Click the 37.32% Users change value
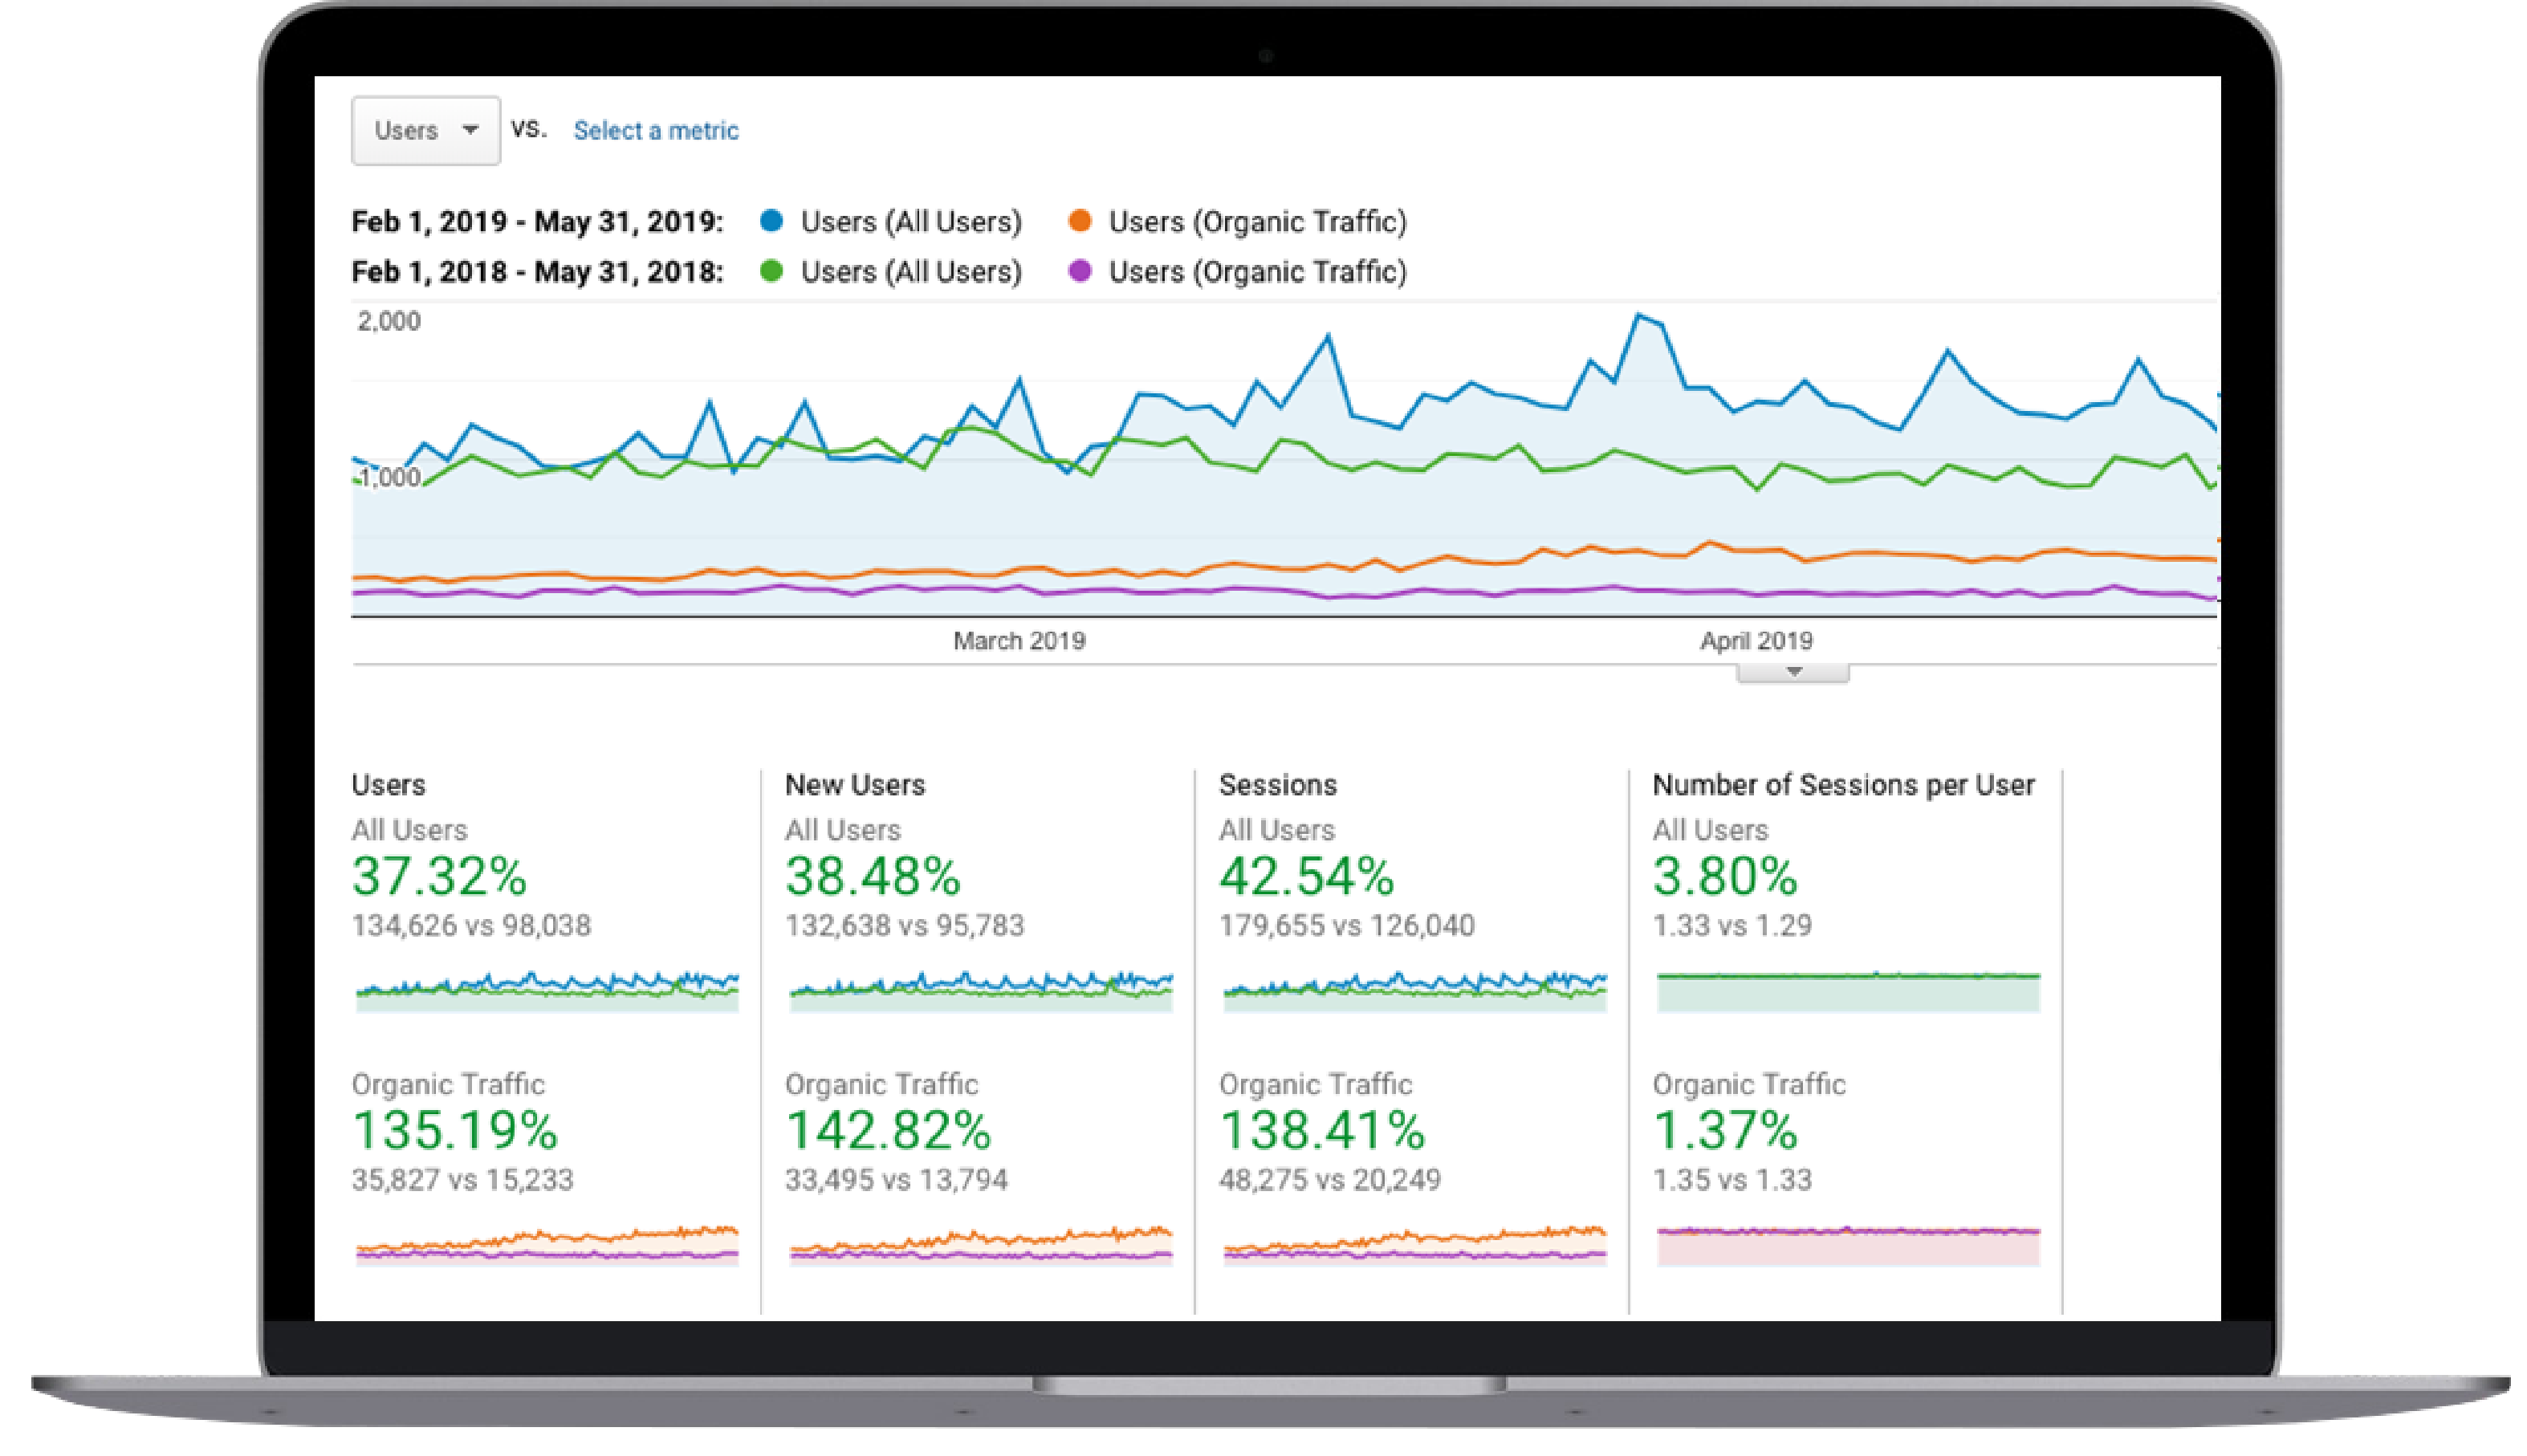 point(439,876)
